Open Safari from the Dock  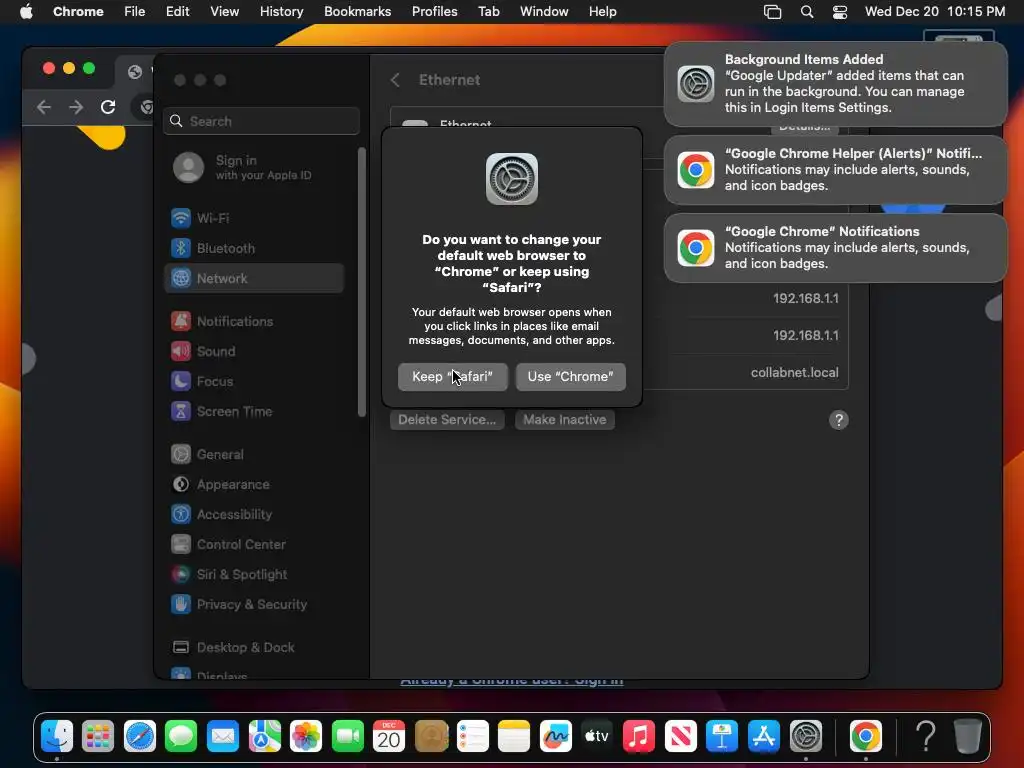pyautogui.click(x=140, y=737)
